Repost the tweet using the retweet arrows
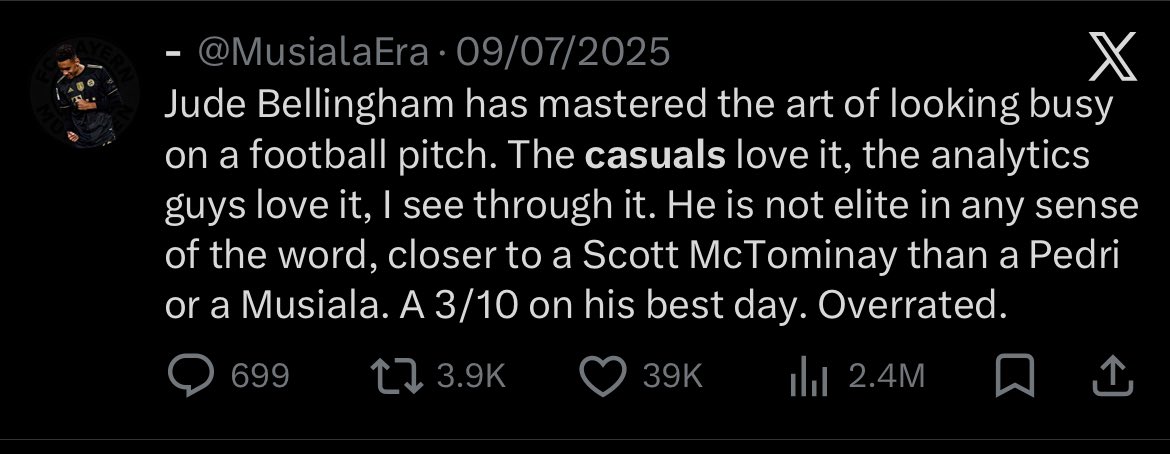Screen dimensions: 1170x454 coord(398,376)
